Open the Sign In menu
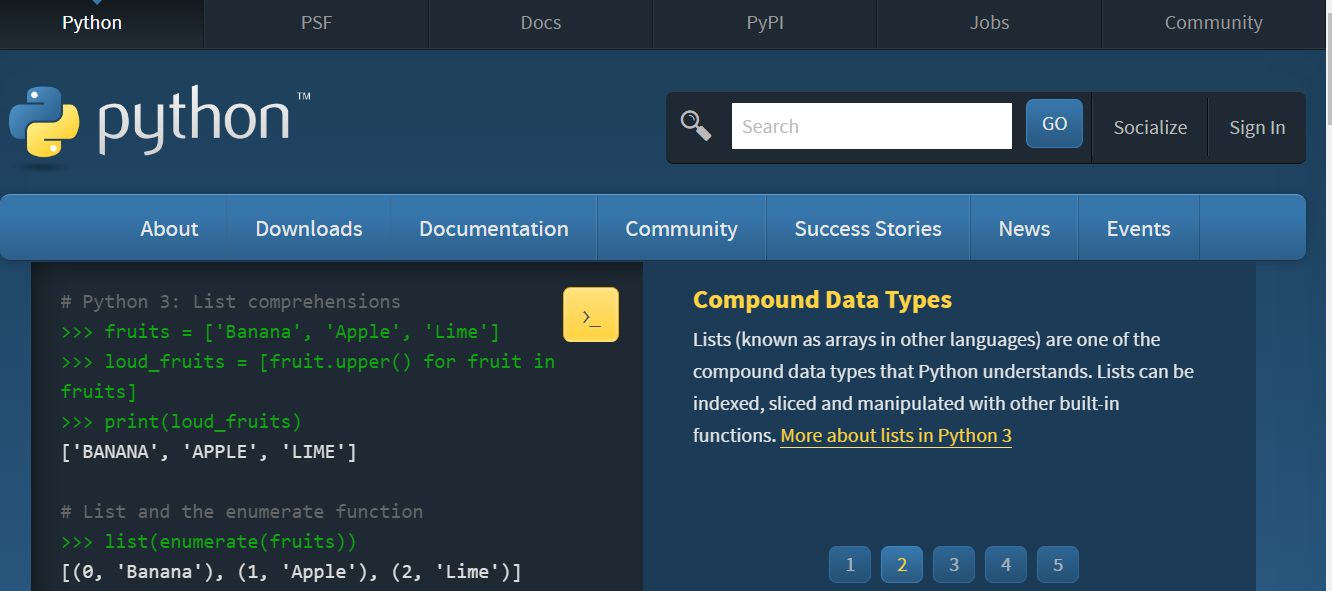The height and width of the screenshot is (591, 1332). point(1257,127)
